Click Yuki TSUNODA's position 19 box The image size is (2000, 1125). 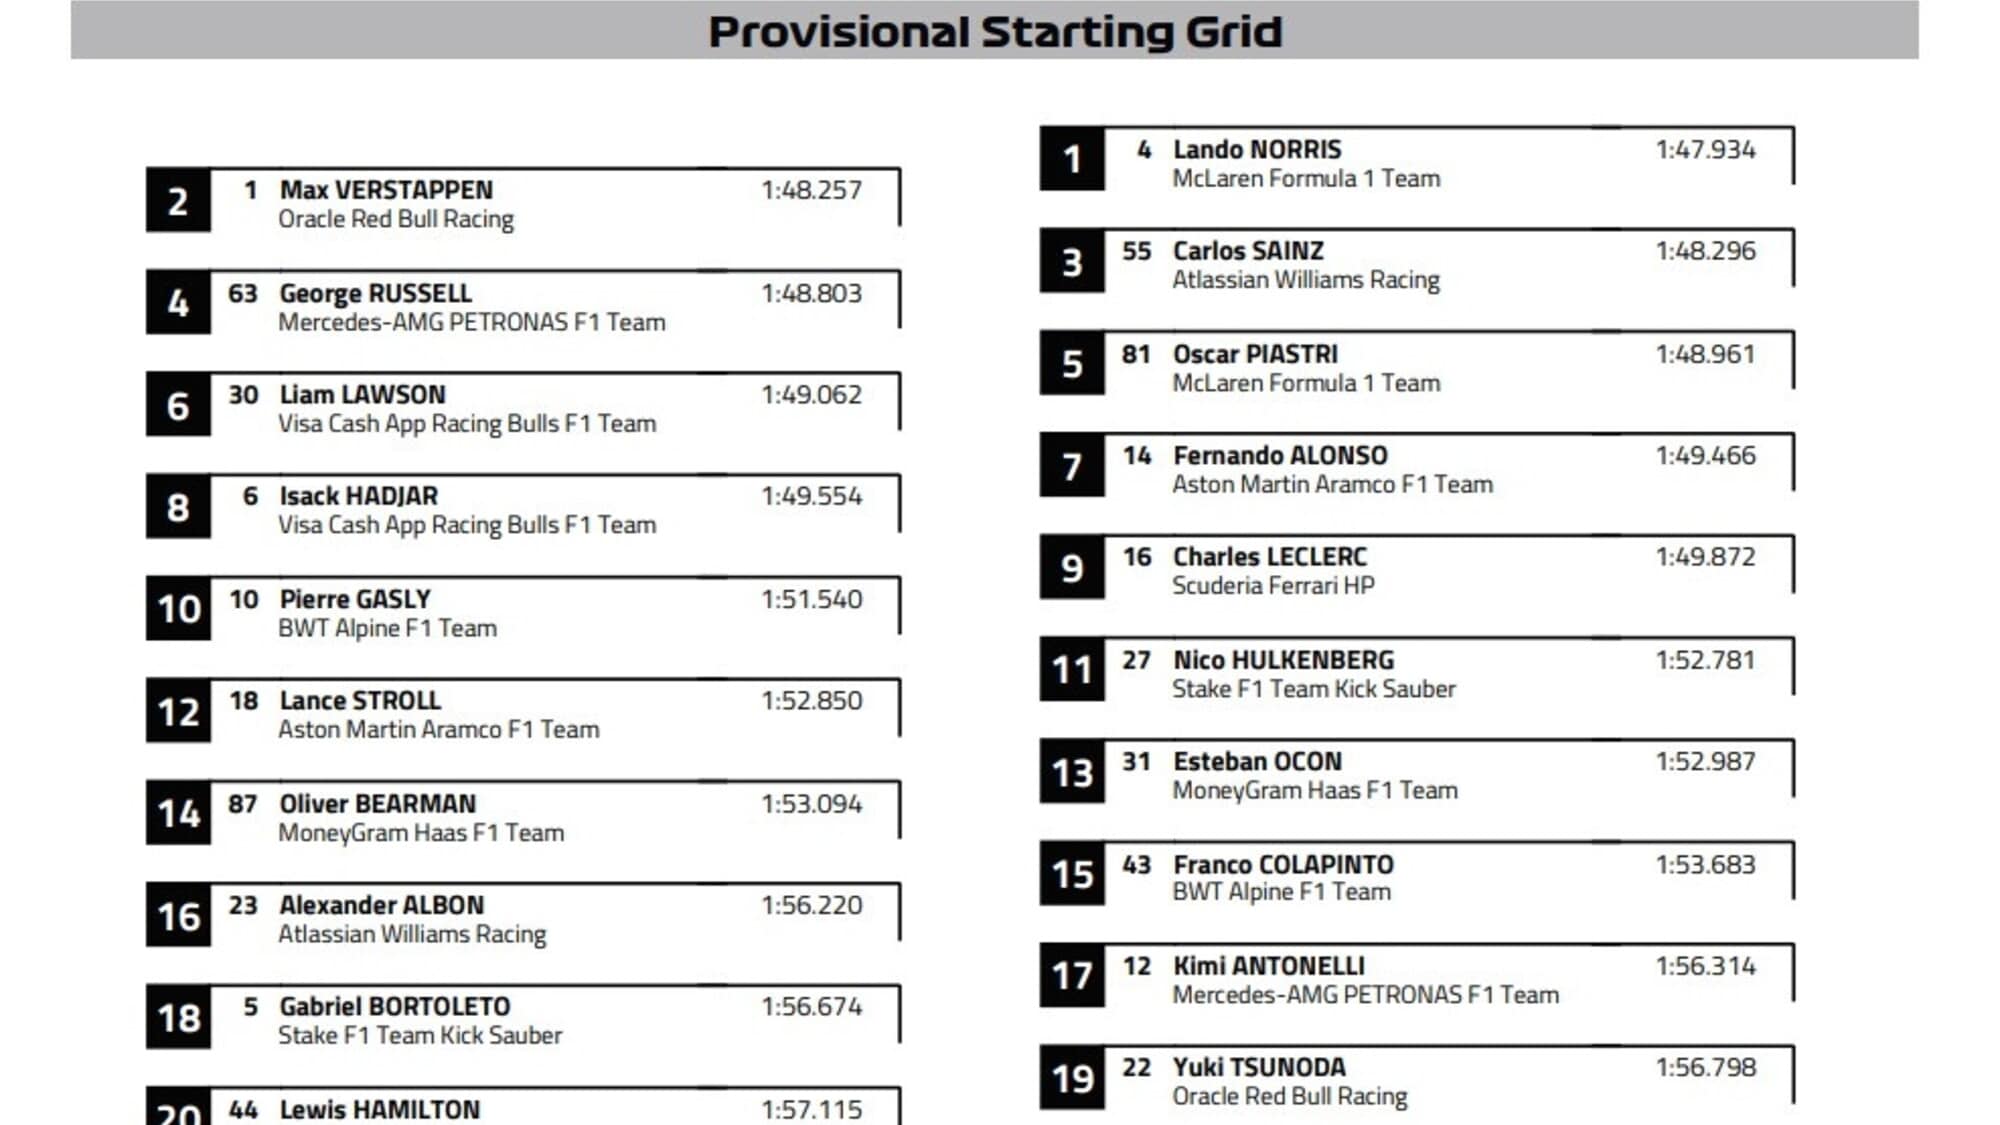click(x=1072, y=1078)
